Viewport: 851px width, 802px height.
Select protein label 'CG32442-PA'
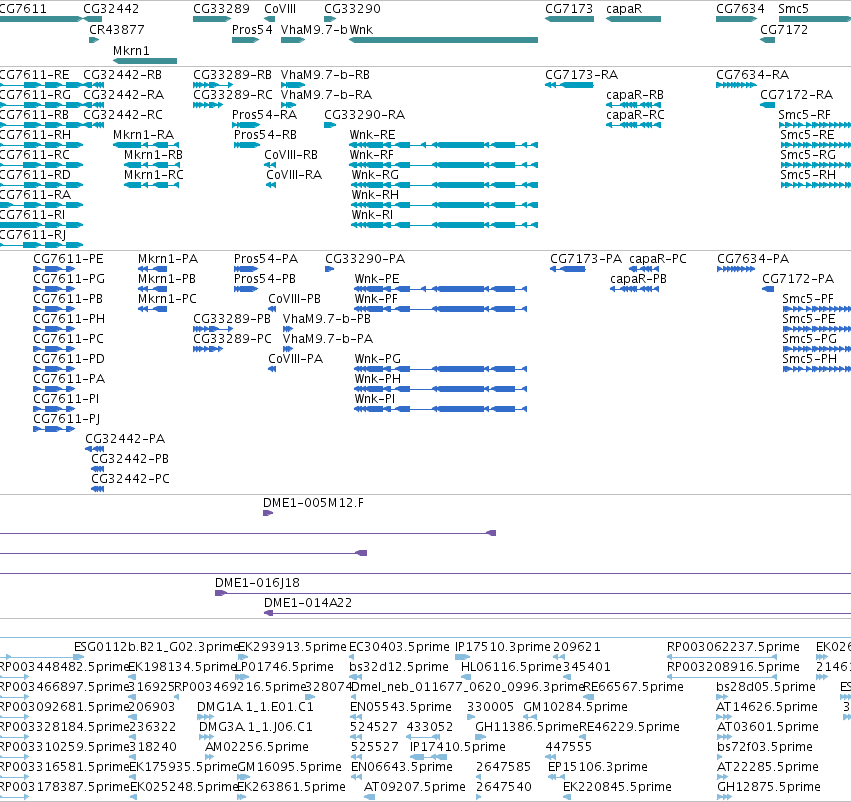pyautogui.click(x=125, y=438)
